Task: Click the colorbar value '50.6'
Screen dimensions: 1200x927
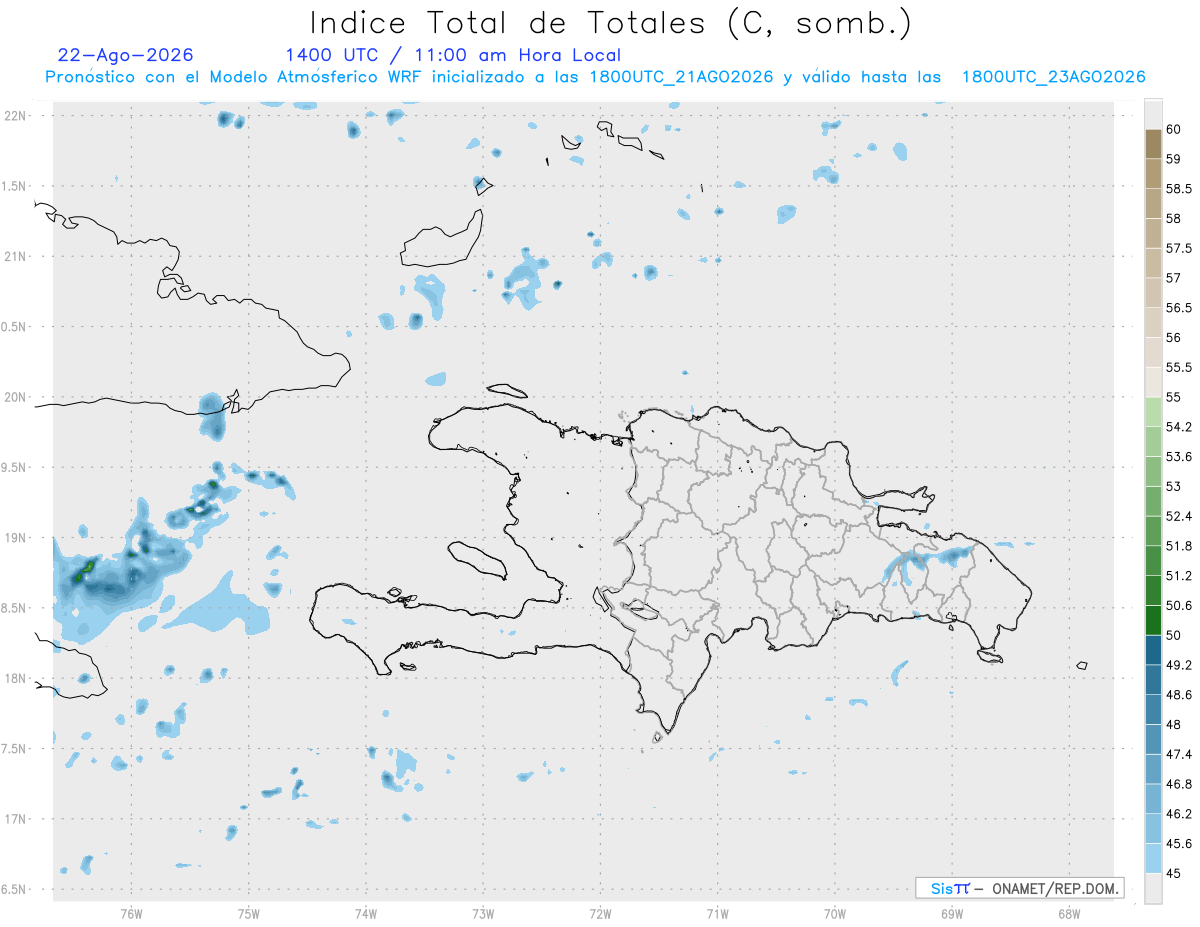Action: (1178, 606)
